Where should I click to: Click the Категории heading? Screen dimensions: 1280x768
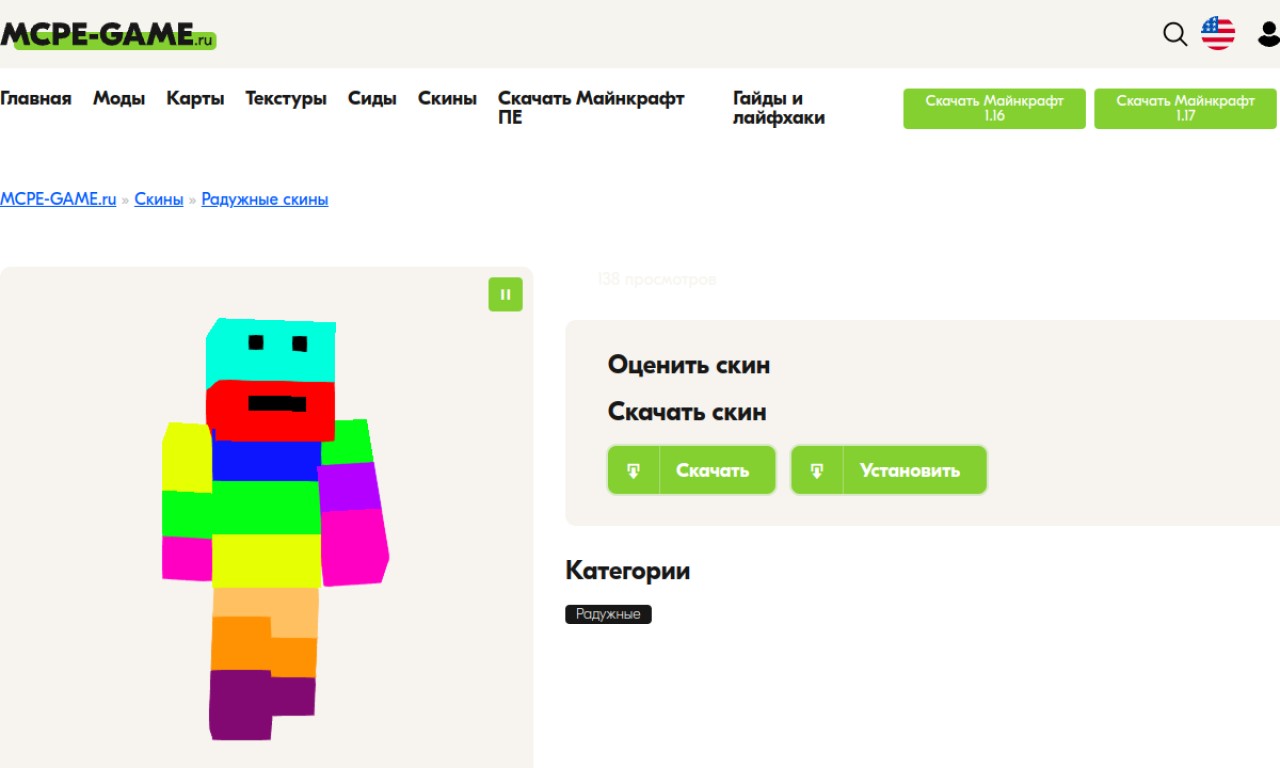(x=627, y=571)
